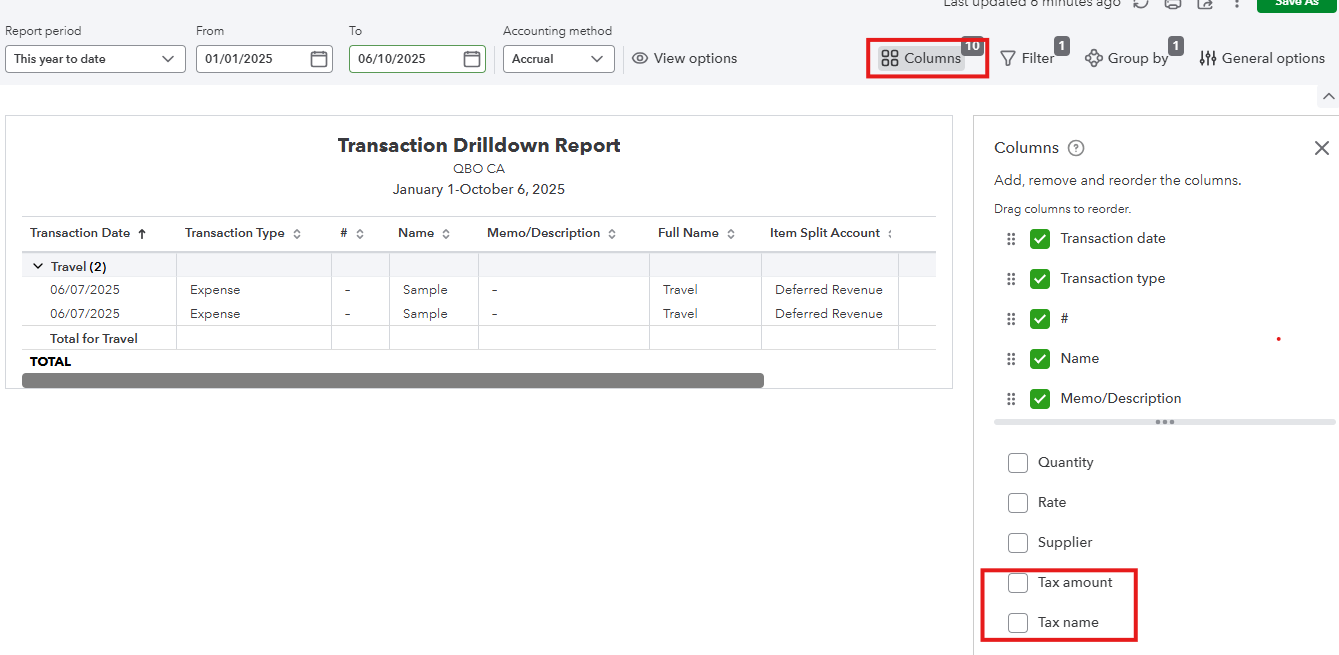Uncheck the # column checkbox

1040,319
